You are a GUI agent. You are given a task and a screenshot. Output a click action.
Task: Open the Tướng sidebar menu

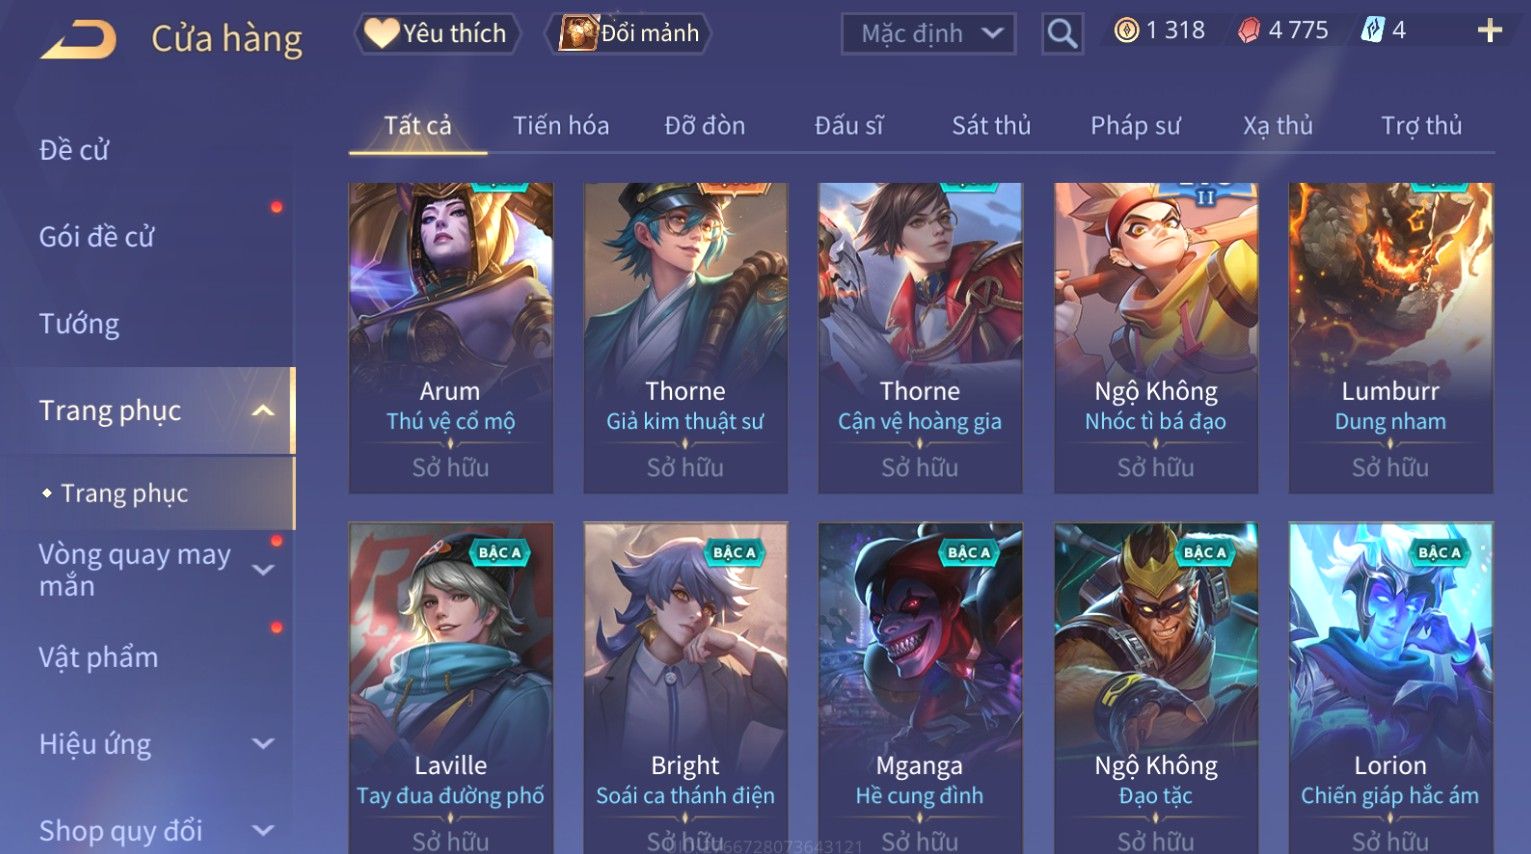(79, 324)
